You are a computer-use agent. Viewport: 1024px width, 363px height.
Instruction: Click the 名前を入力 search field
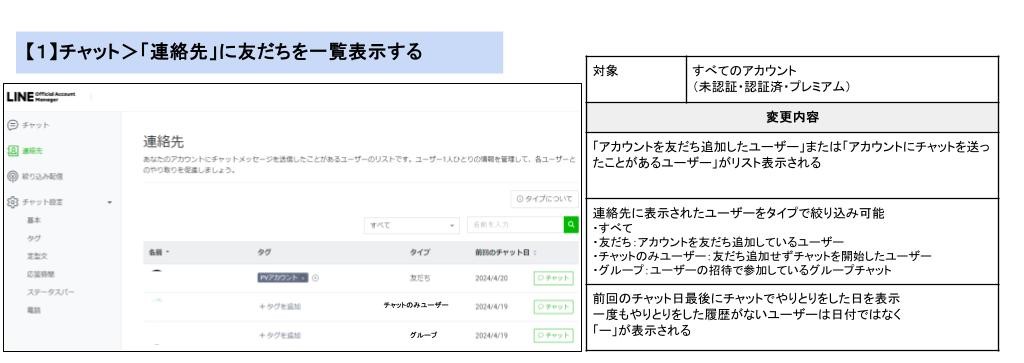pyautogui.click(x=515, y=225)
